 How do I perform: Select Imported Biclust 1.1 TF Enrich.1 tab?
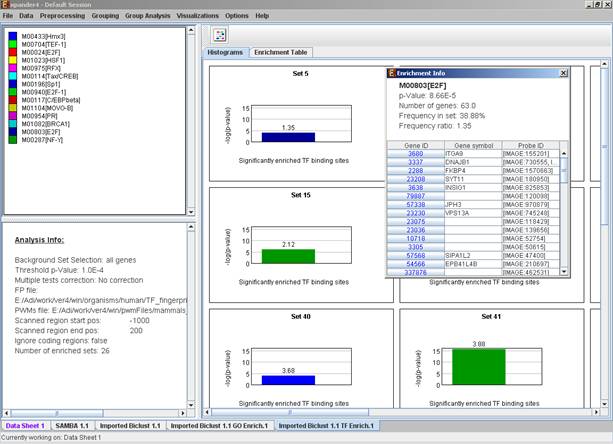coord(326,426)
